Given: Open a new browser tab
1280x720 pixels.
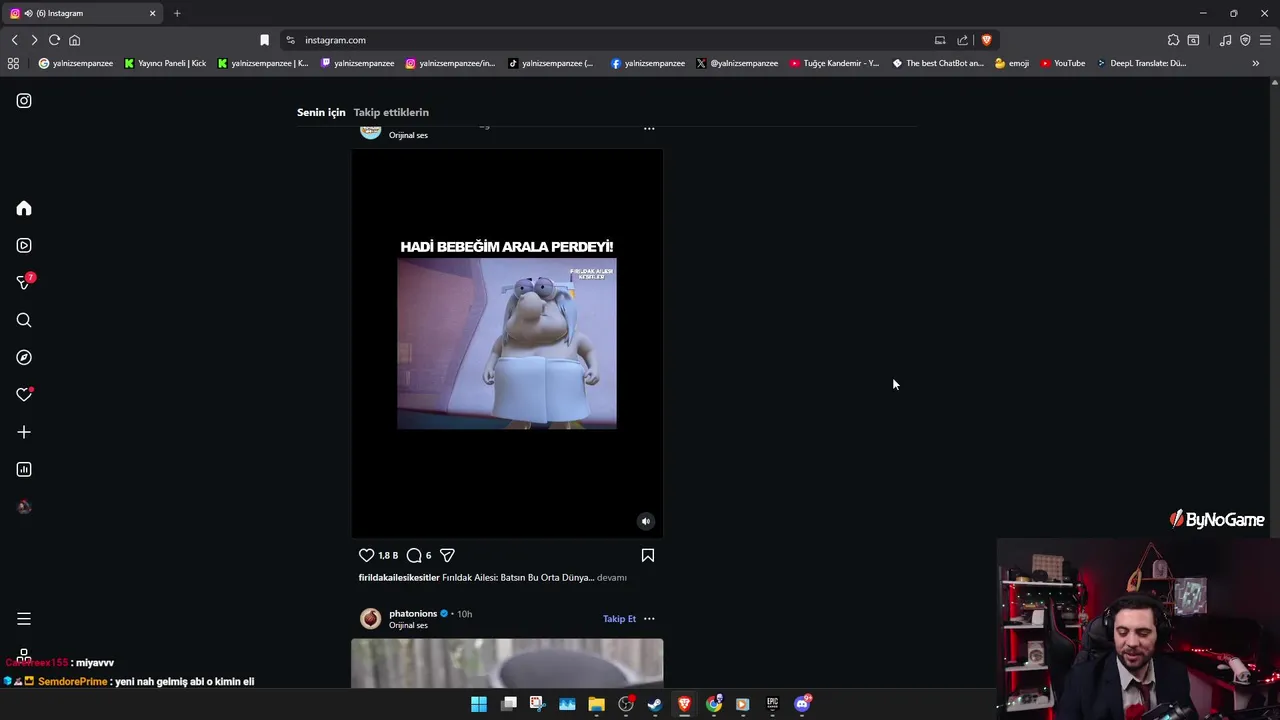Looking at the screenshot, I should tap(177, 13).
